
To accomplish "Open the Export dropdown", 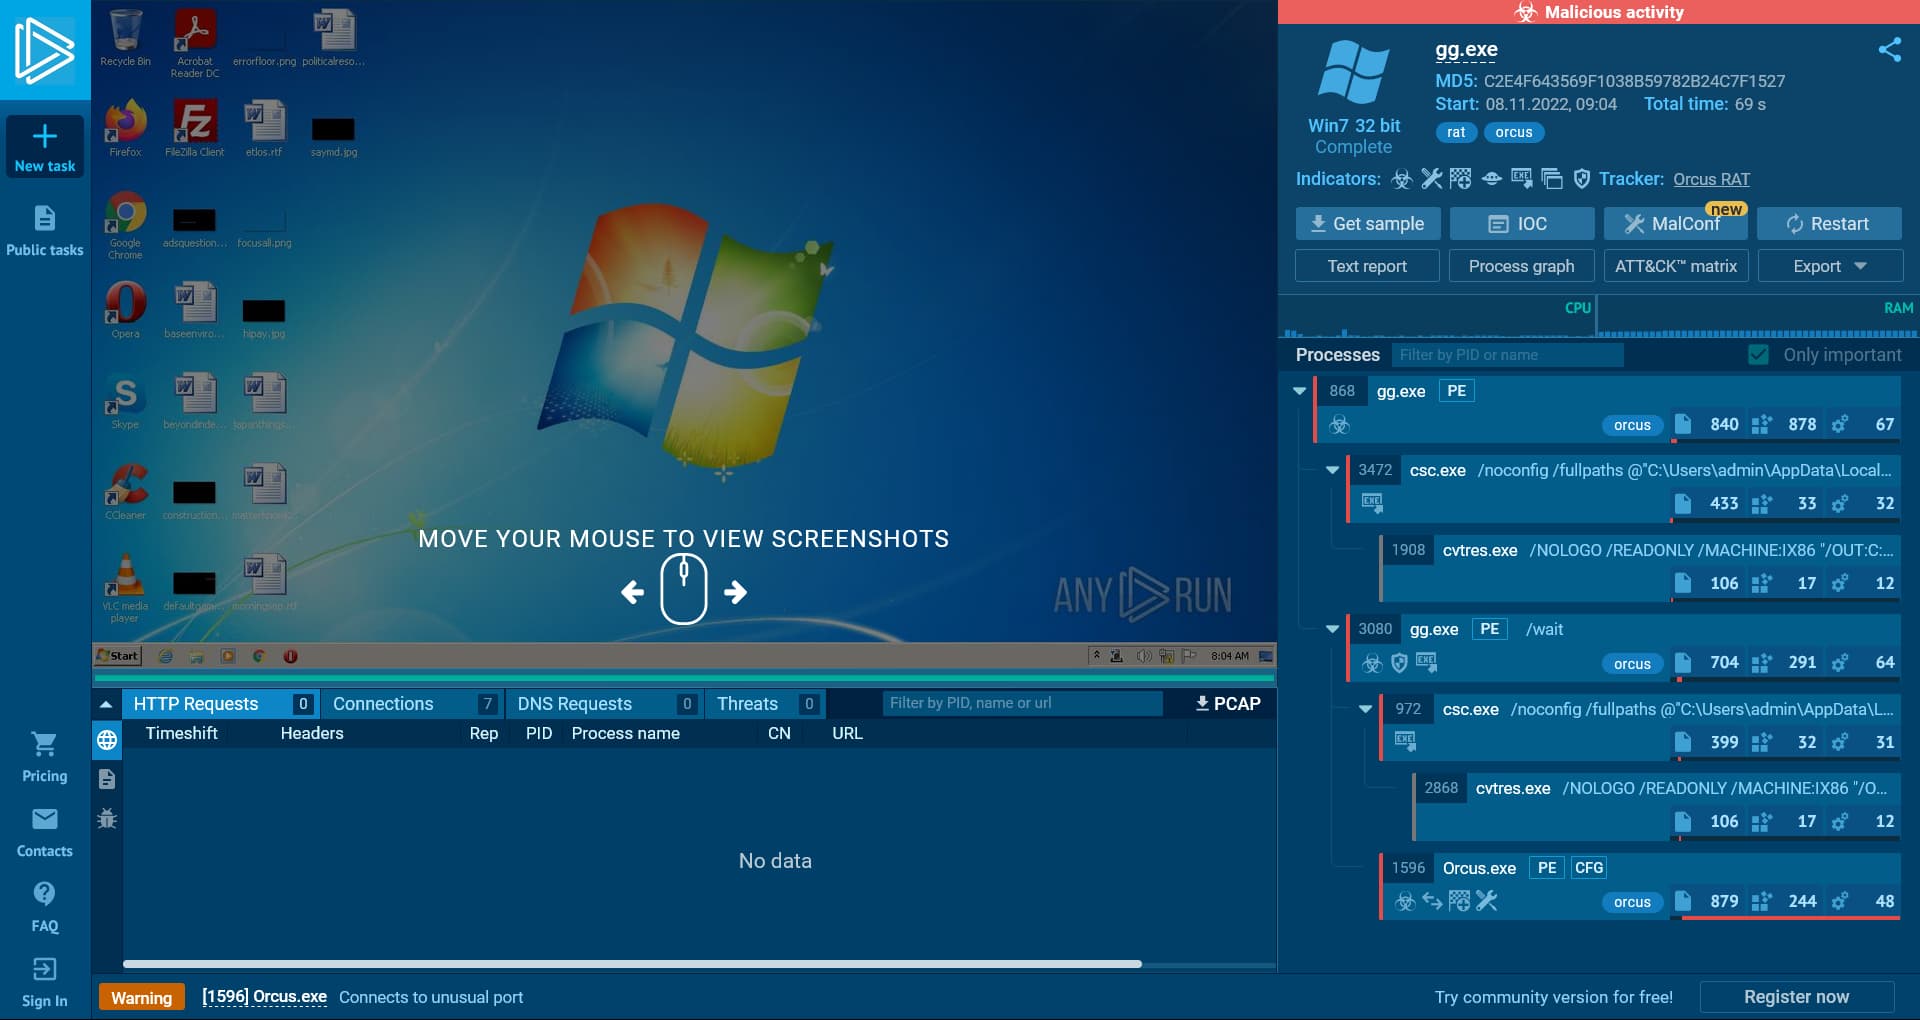I will (1830, 266).
